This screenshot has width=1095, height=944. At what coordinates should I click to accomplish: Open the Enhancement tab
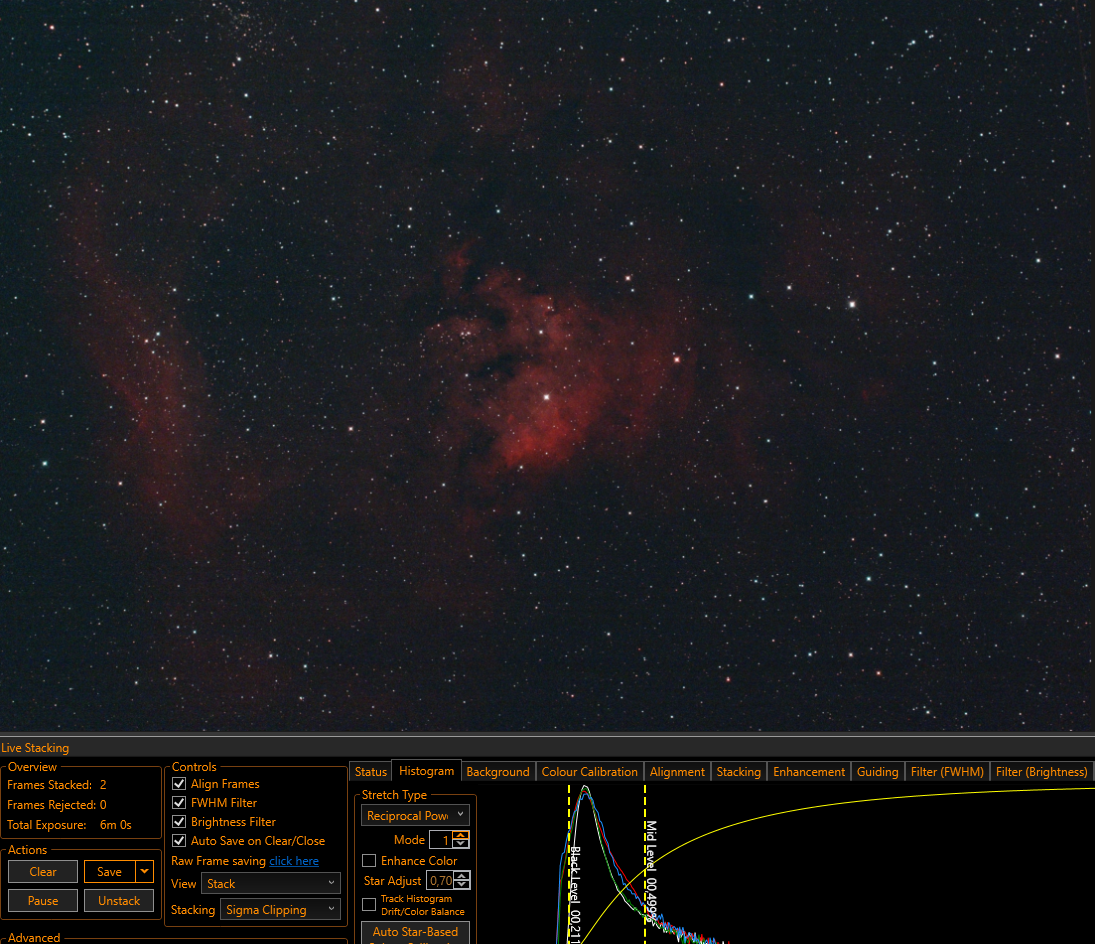point(809,772)
